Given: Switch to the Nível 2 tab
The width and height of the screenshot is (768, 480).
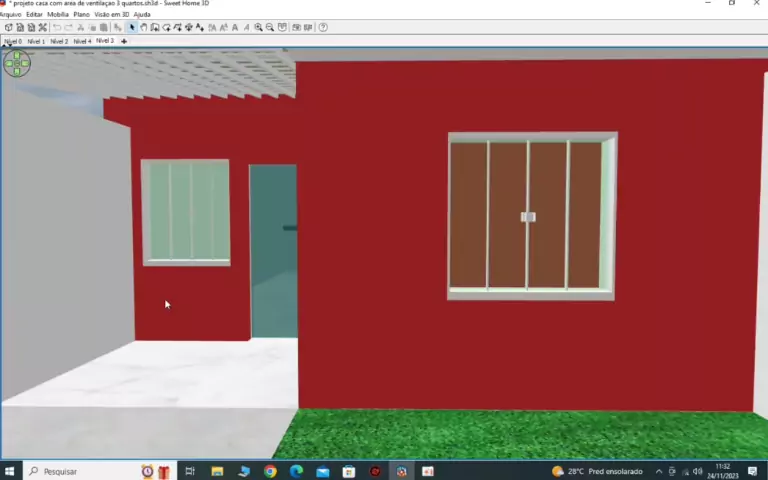Looking at the screenshot, I should [59, 41].
